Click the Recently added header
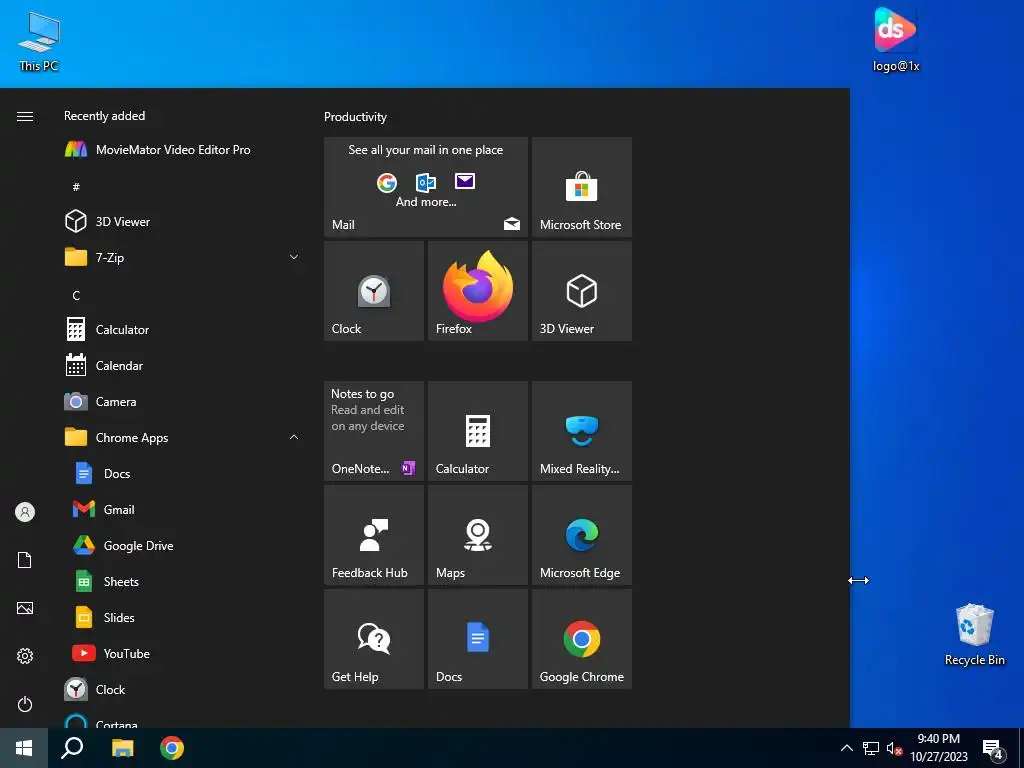 [x=104, y=116]
